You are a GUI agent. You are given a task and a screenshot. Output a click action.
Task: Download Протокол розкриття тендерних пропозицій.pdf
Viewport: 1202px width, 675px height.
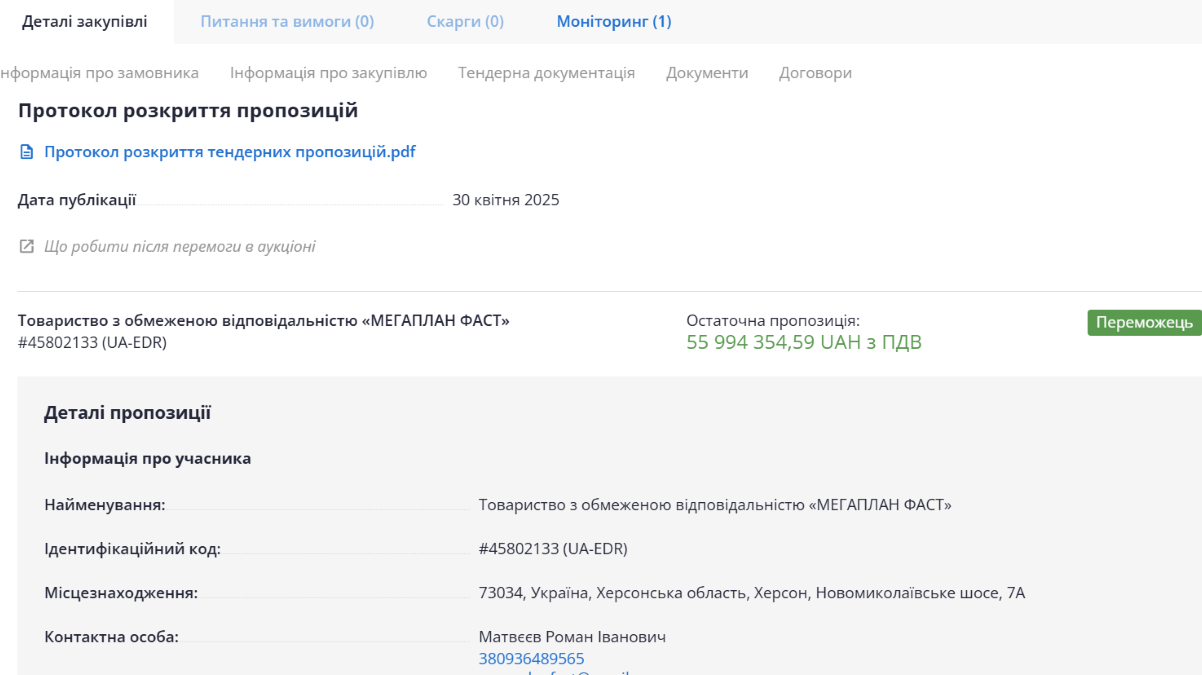(229, 152)
